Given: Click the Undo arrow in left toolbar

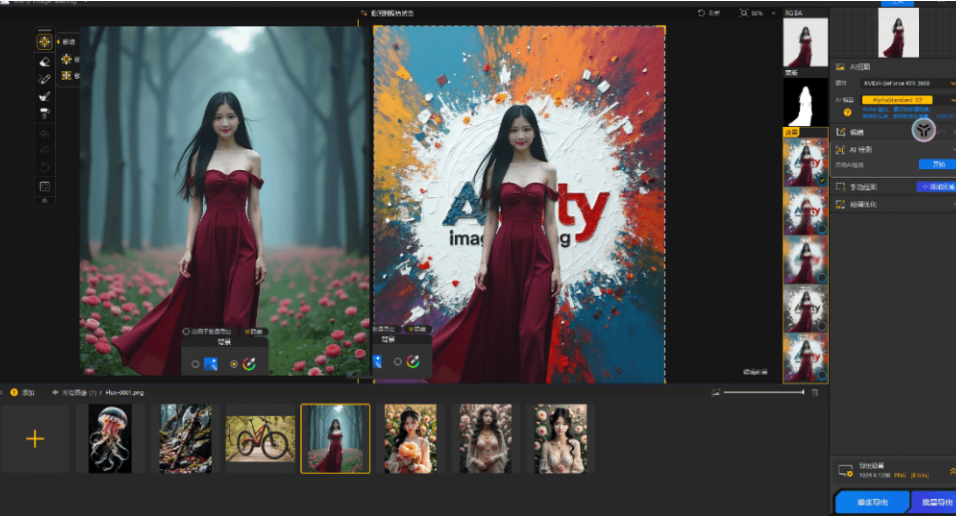Looking at the screenshot, I should coord(44,132).
